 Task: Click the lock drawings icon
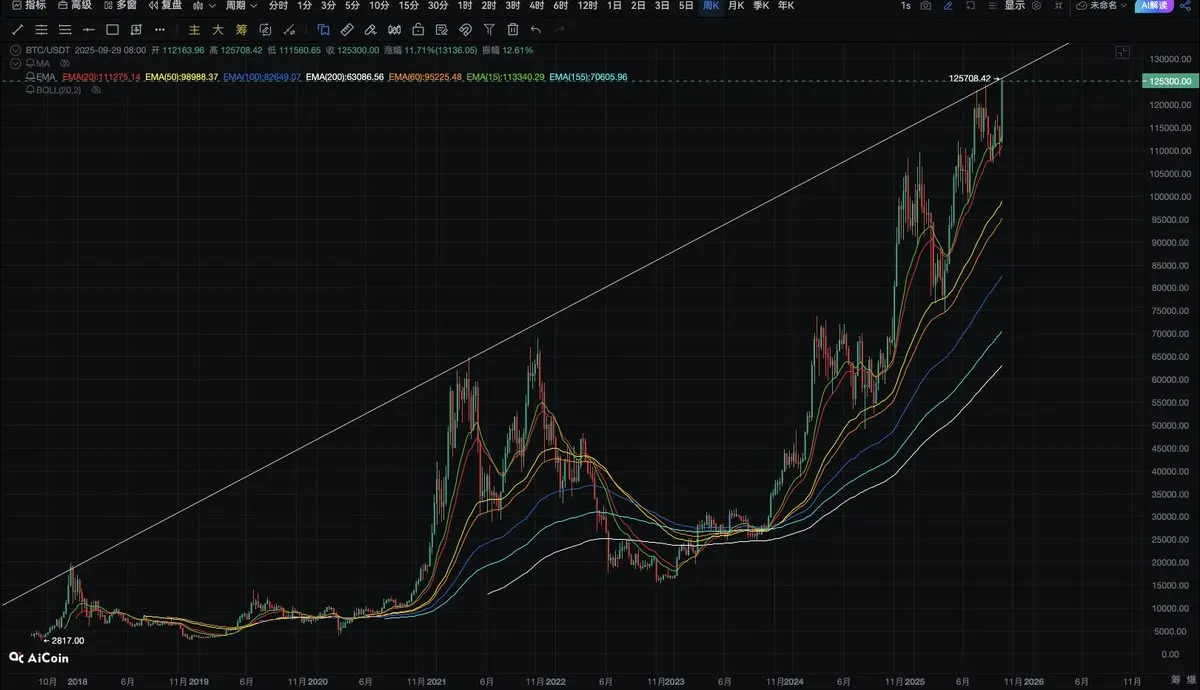(418, 30)
